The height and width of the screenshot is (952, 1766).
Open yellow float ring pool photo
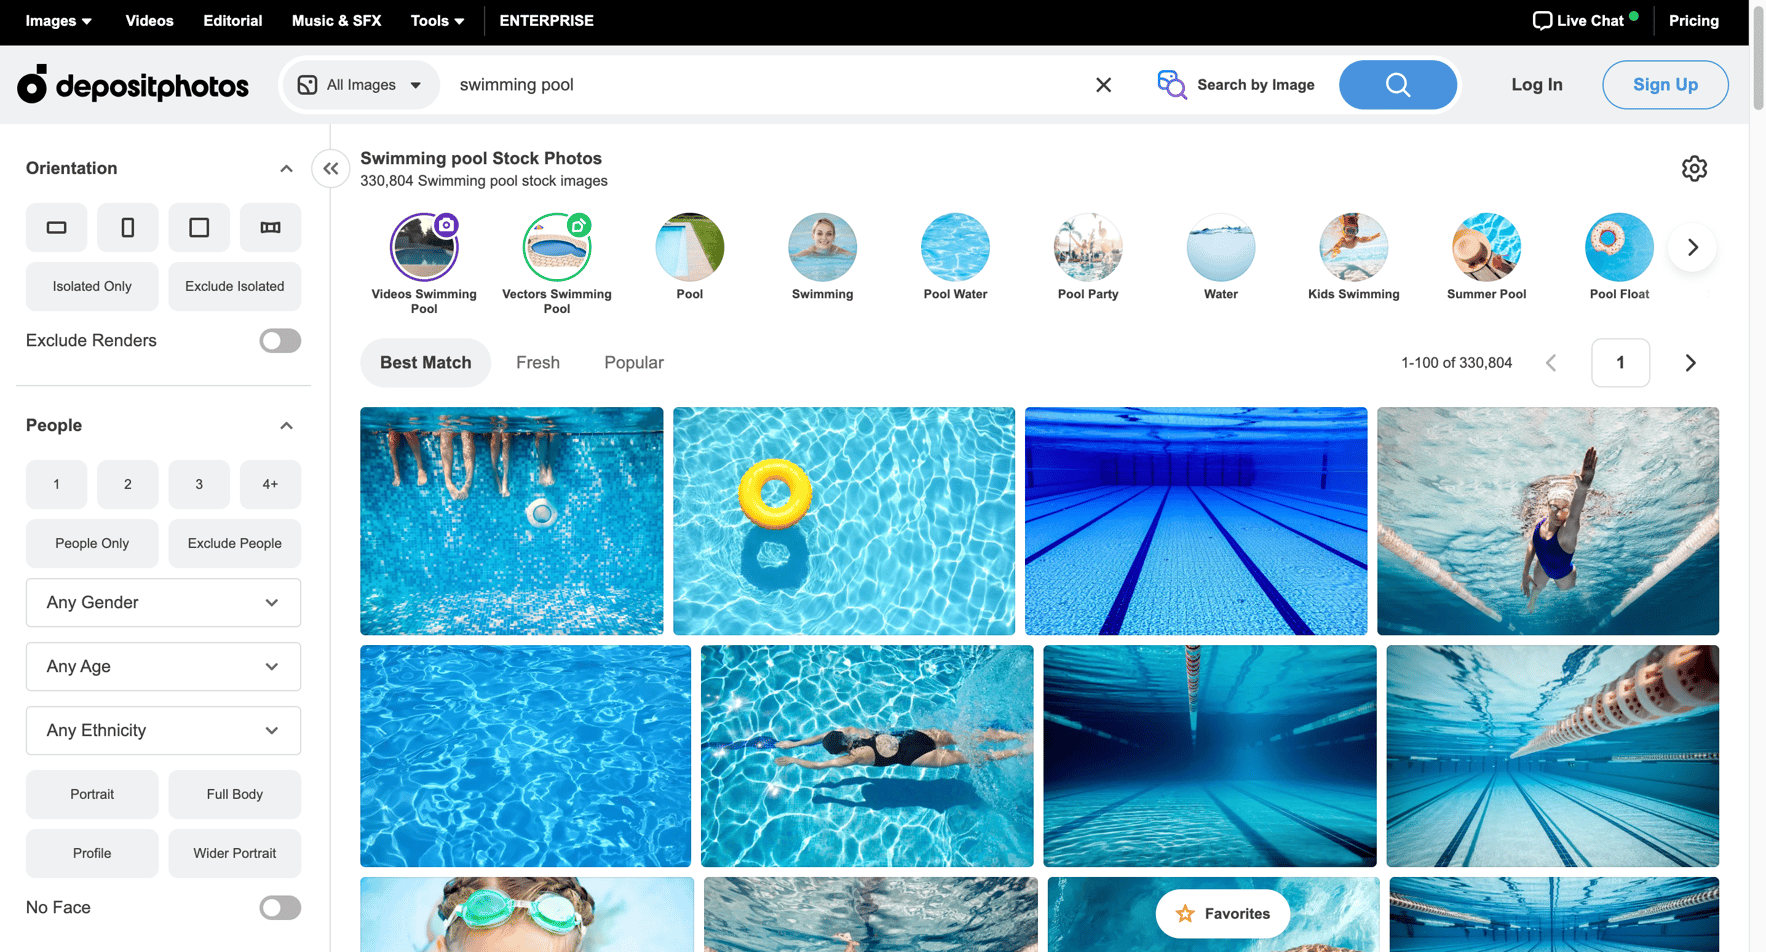(843, 520)
